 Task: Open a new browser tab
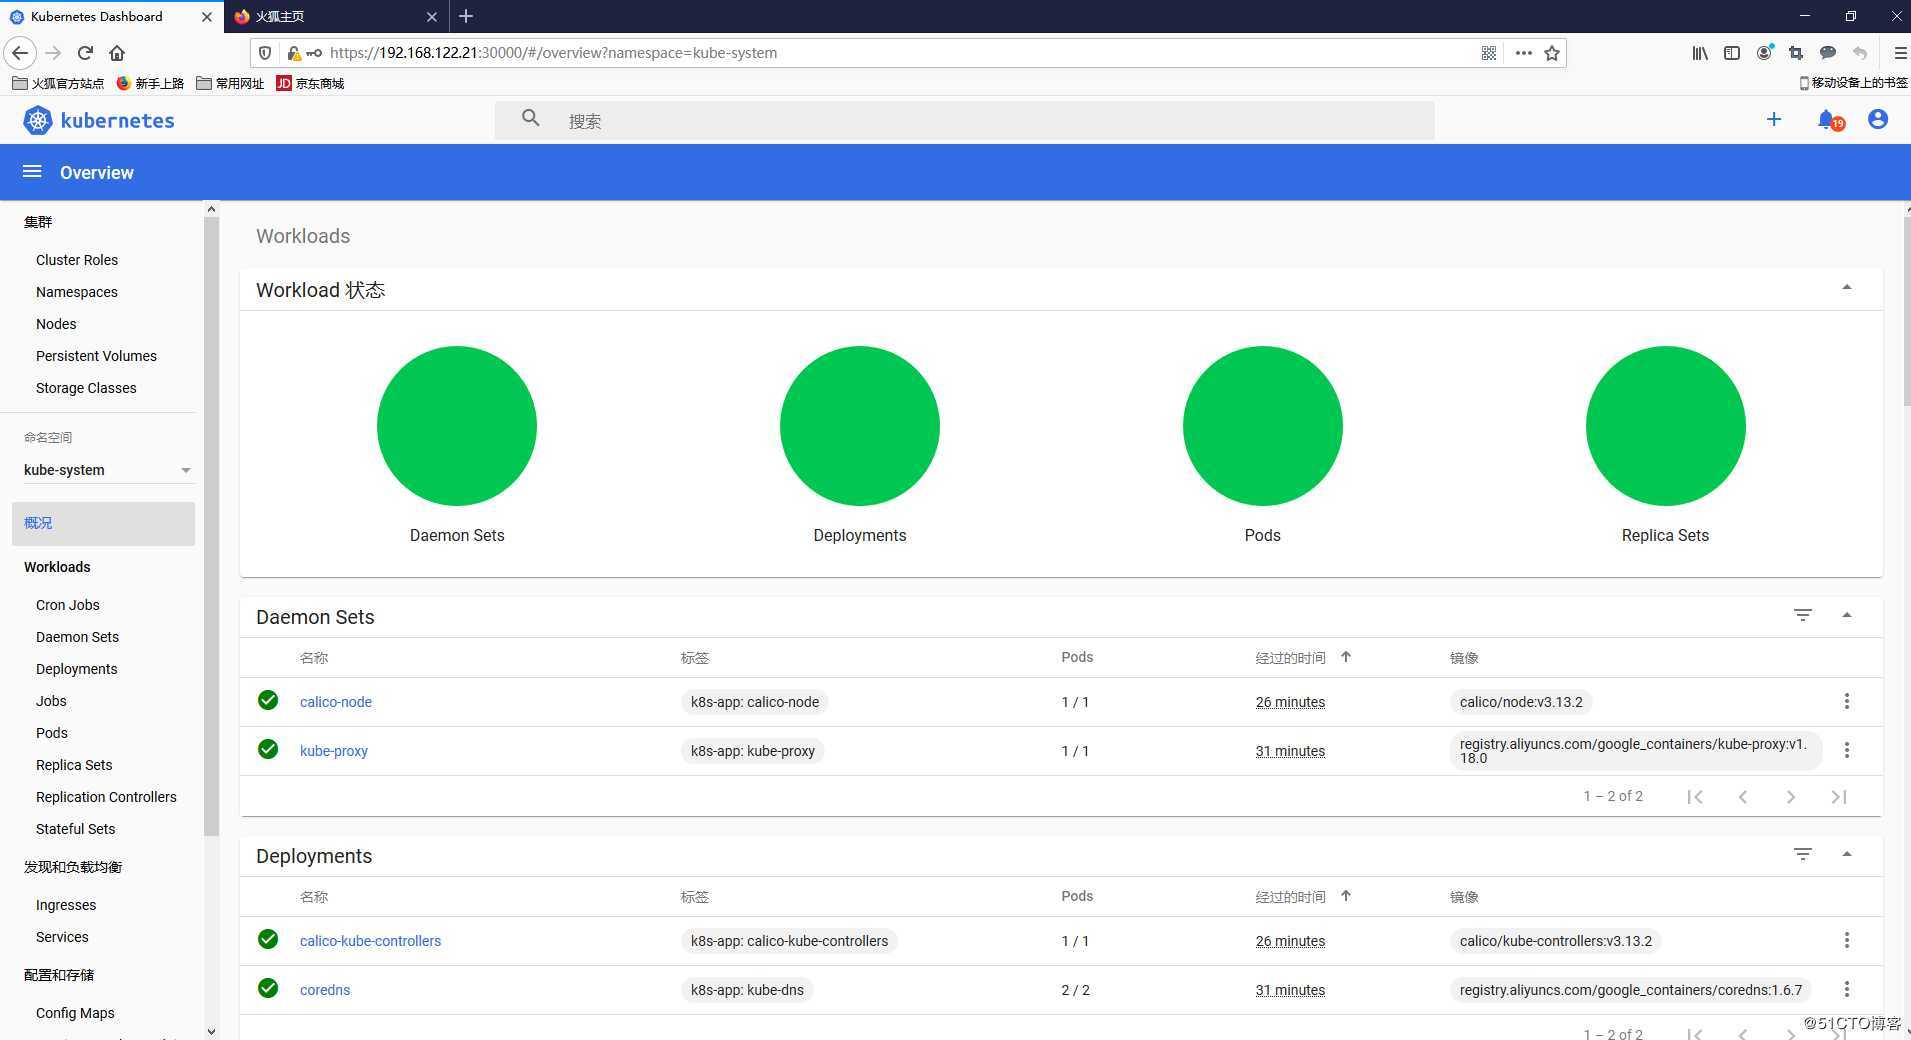466,16
